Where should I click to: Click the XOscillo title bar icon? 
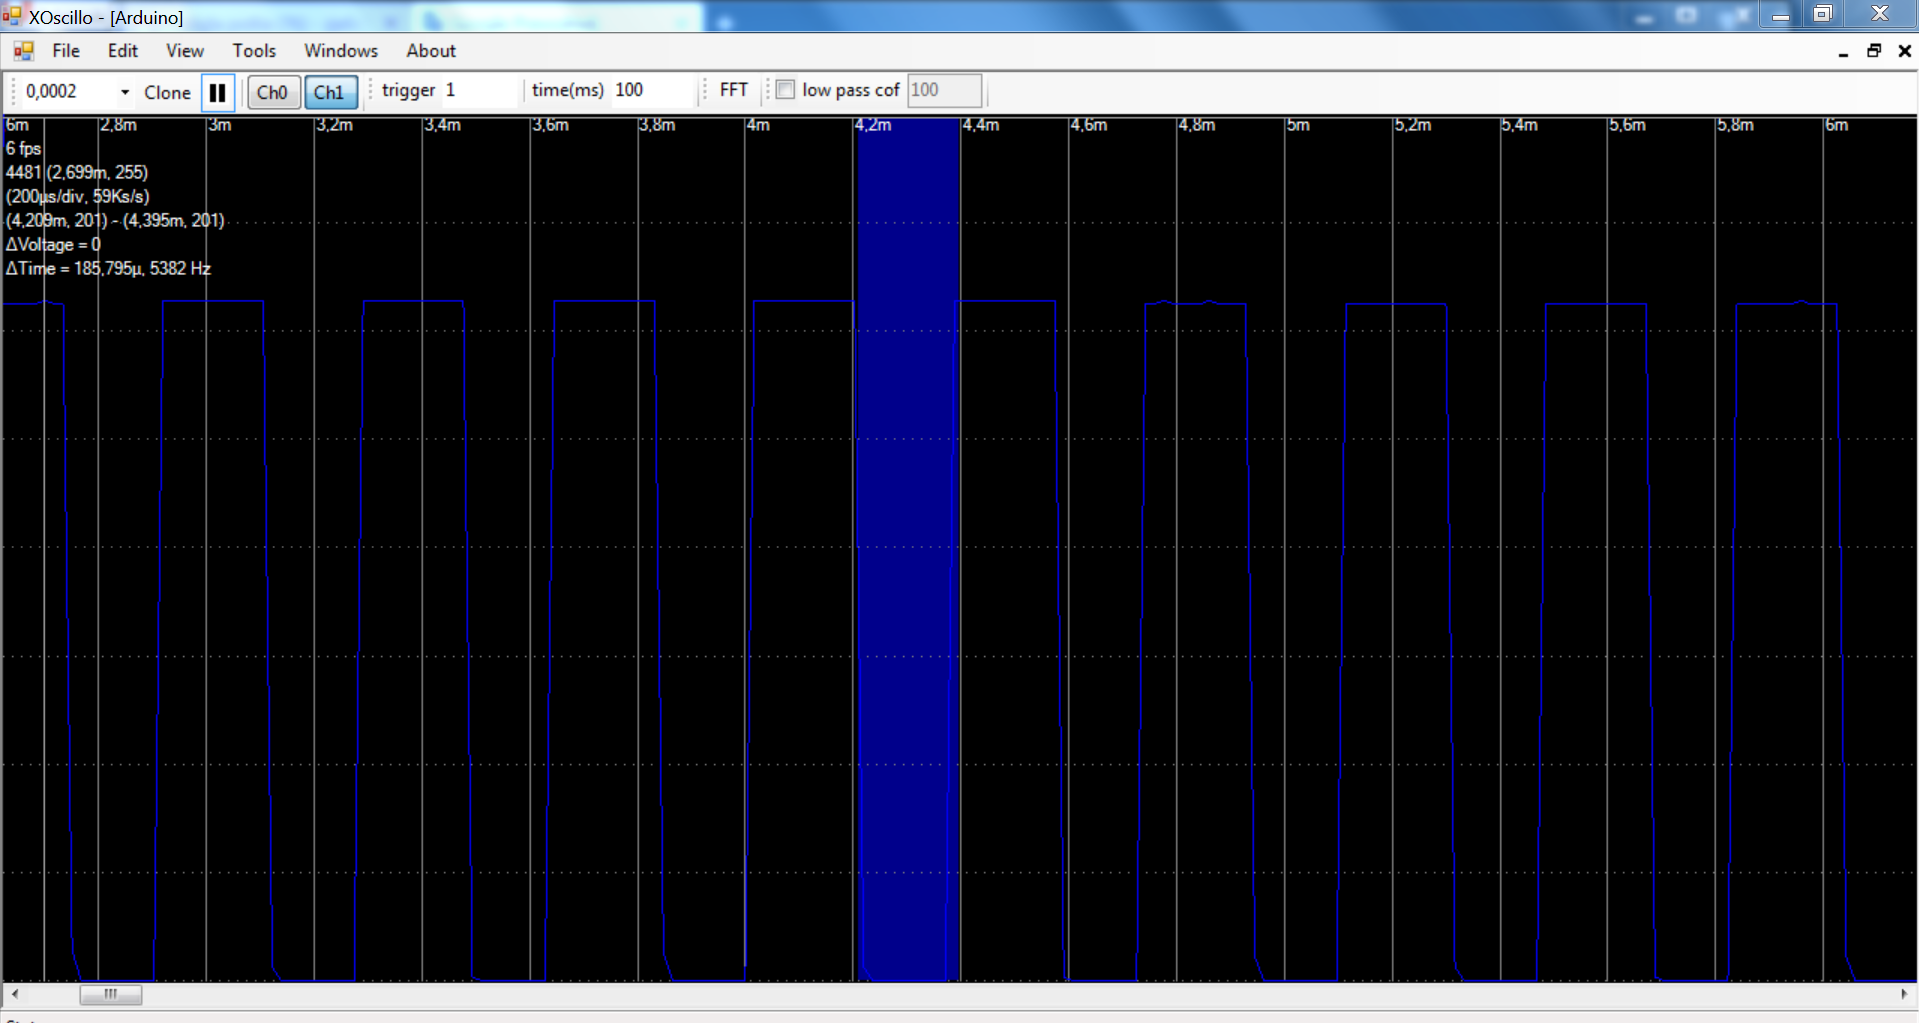tap(12, 15)
